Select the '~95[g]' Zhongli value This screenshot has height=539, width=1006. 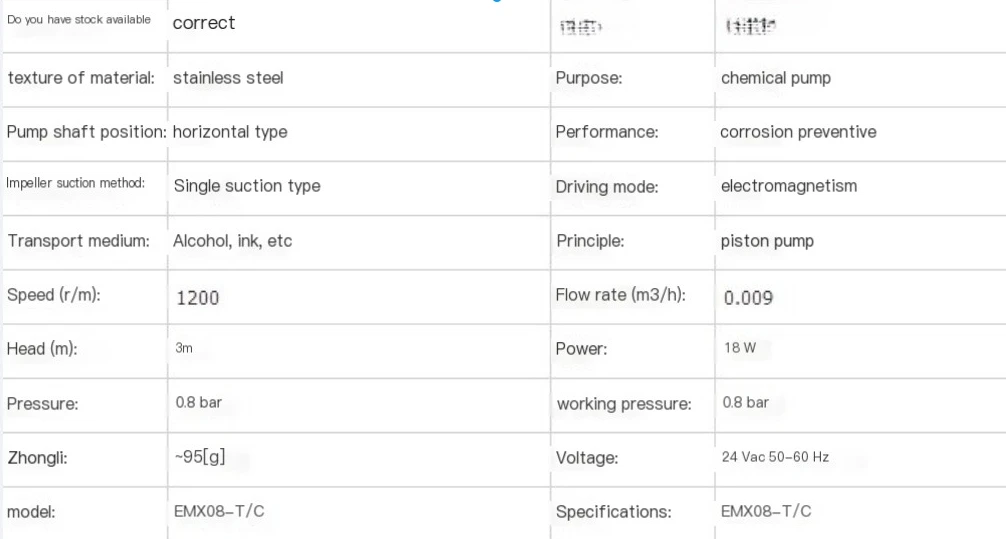click(x=199, y=457)
